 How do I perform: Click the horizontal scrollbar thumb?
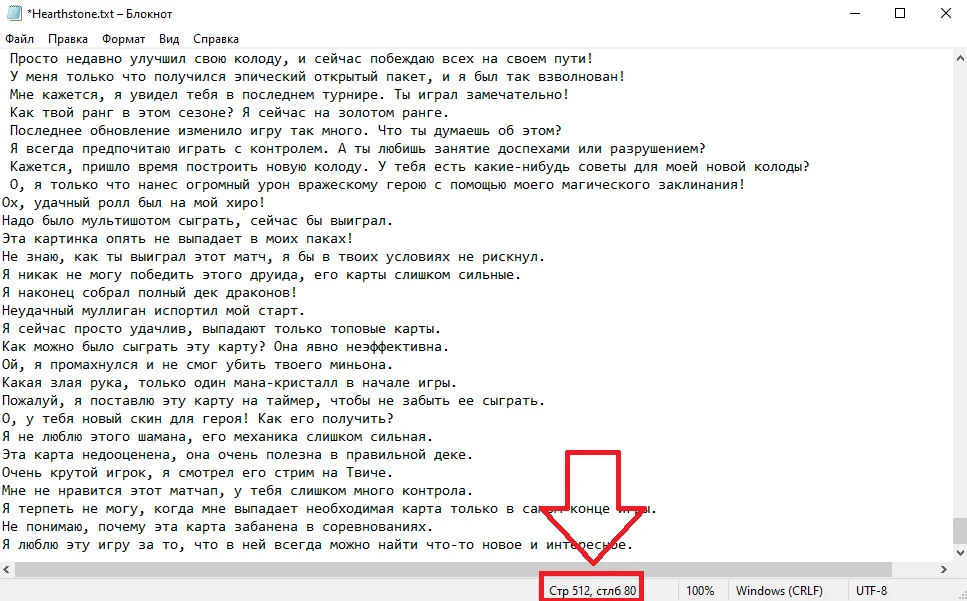[453, 570]
